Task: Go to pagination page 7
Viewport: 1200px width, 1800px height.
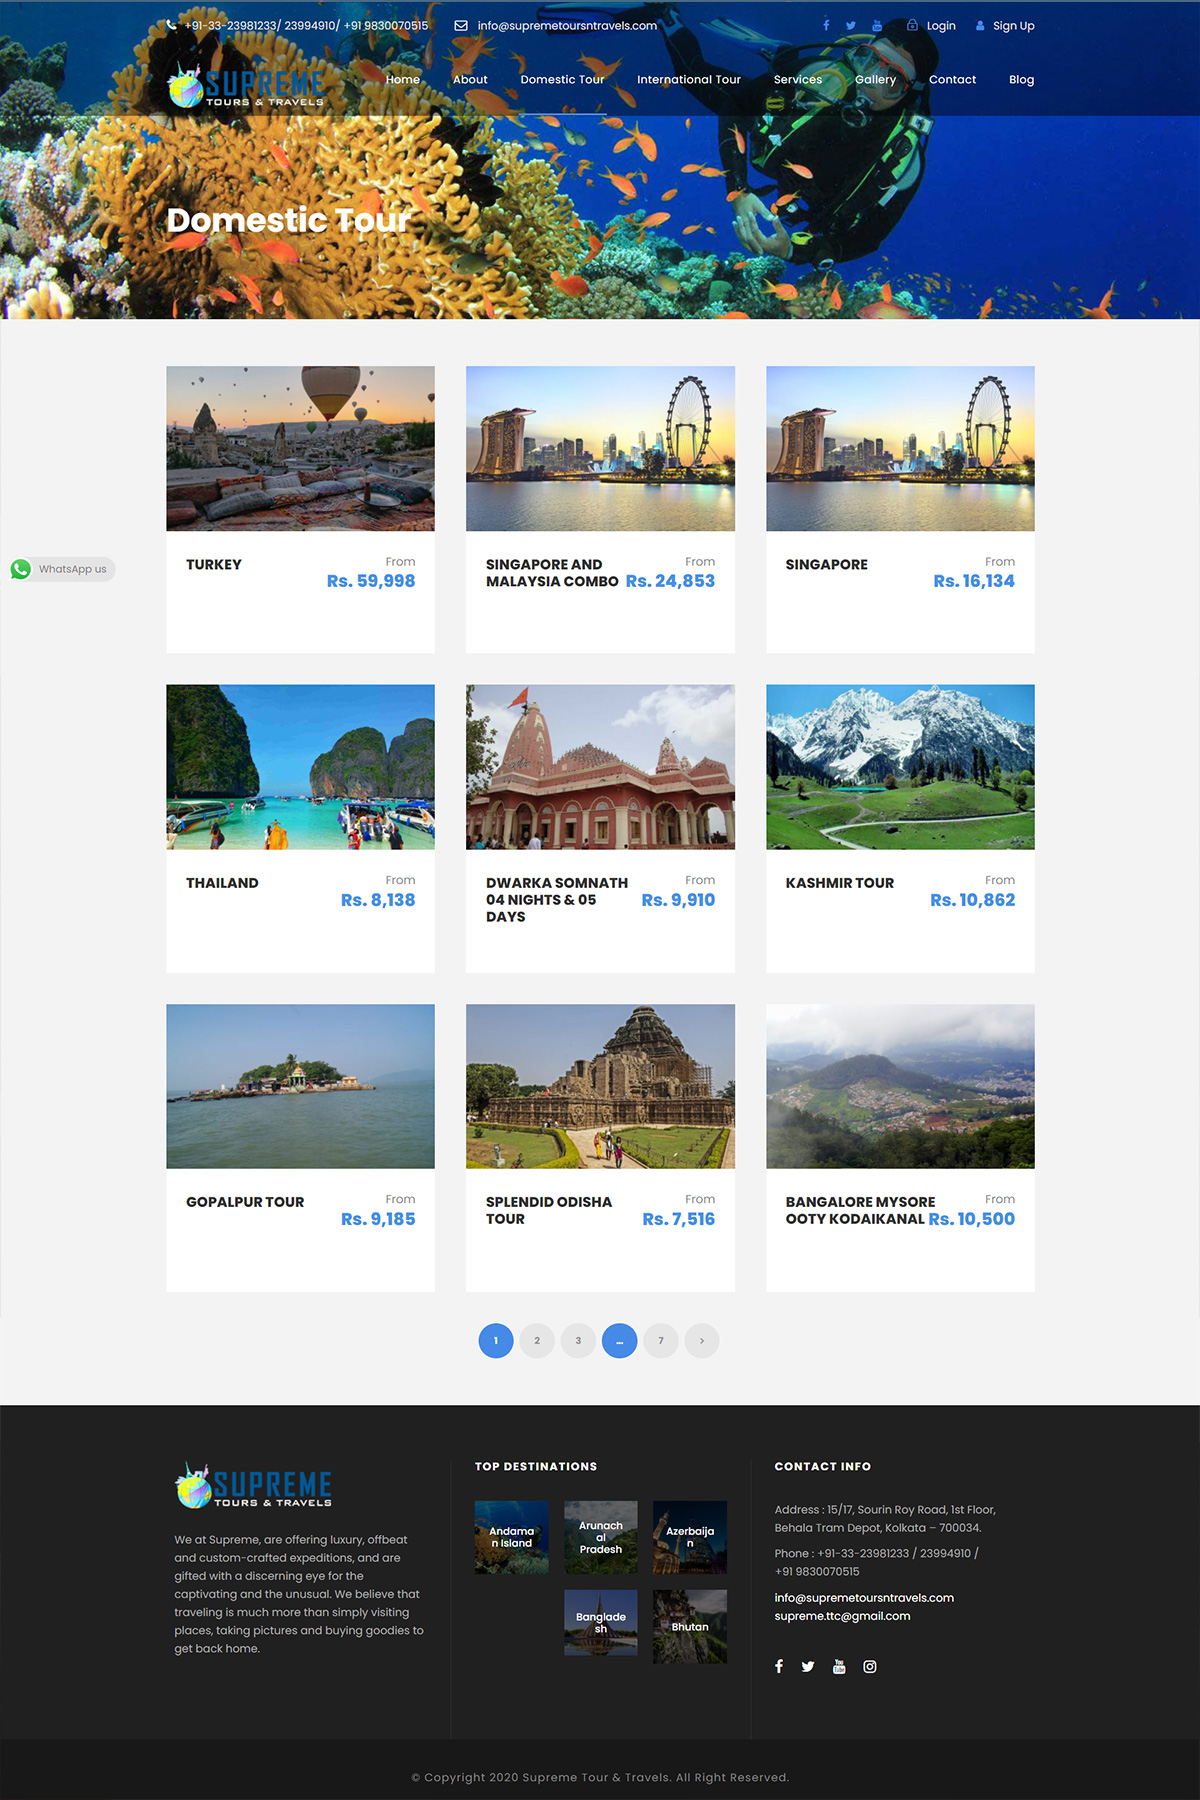Action: [661, 1341]
